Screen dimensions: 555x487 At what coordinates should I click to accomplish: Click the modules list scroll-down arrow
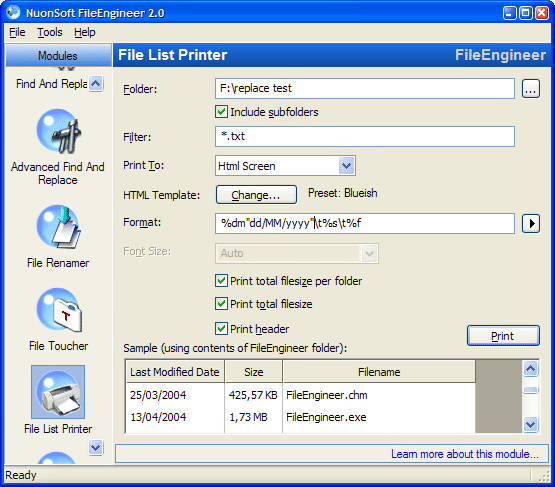click(x=96, y=447)
